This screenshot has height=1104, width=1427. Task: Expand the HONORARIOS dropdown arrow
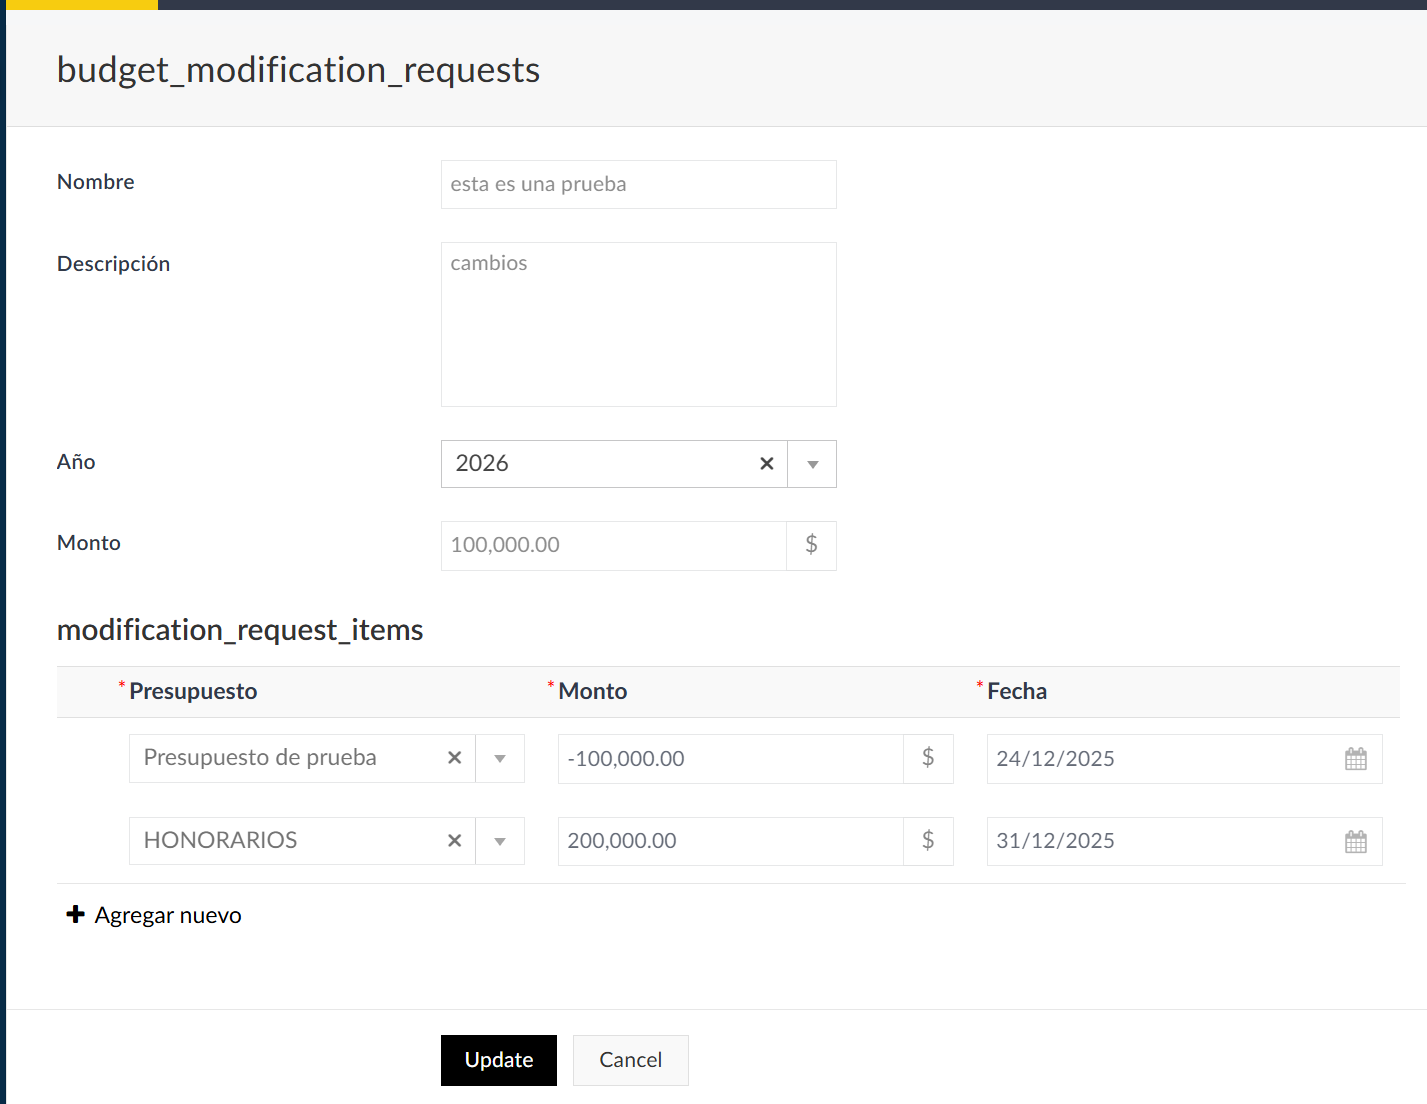[x=500, y=841]
